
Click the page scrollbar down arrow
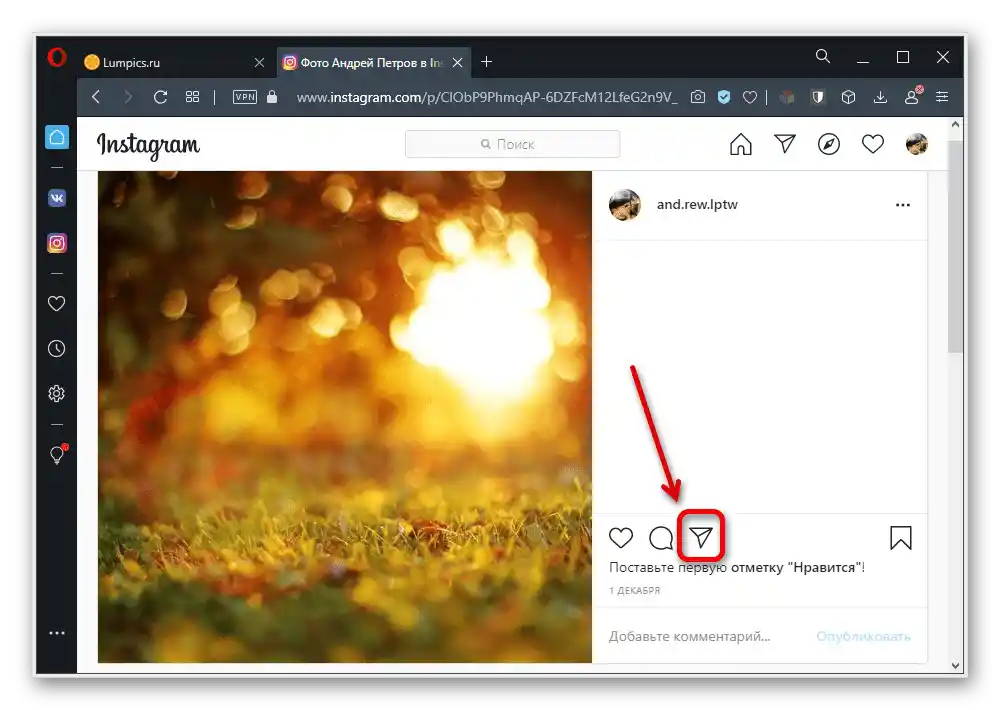point(955,665)
